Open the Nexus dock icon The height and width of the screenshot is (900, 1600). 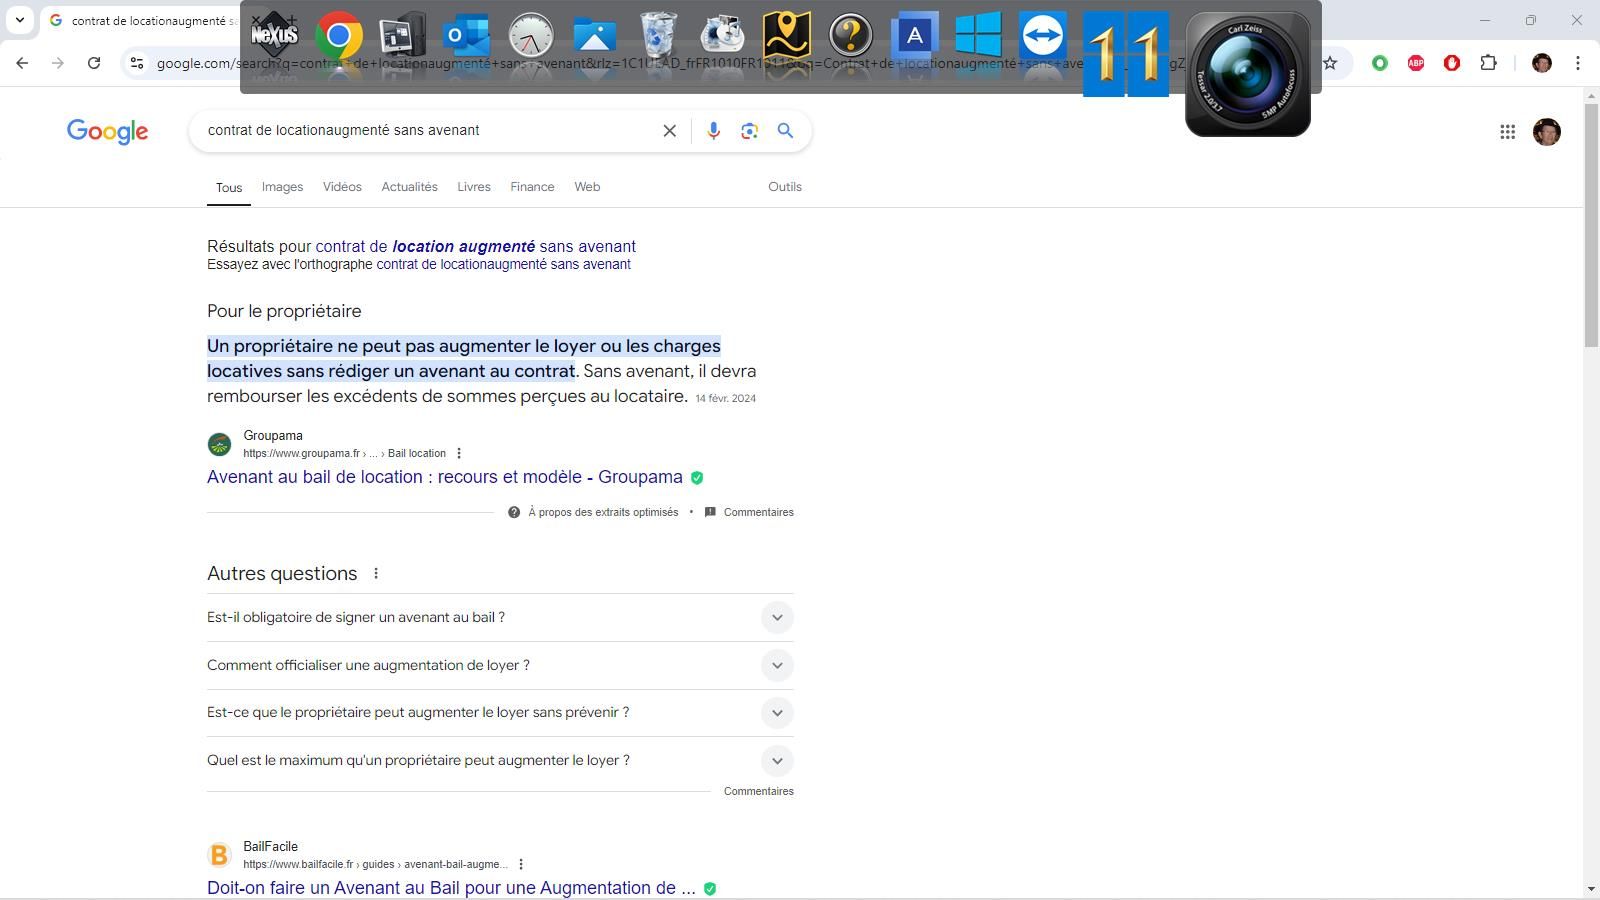coord(274,36)
